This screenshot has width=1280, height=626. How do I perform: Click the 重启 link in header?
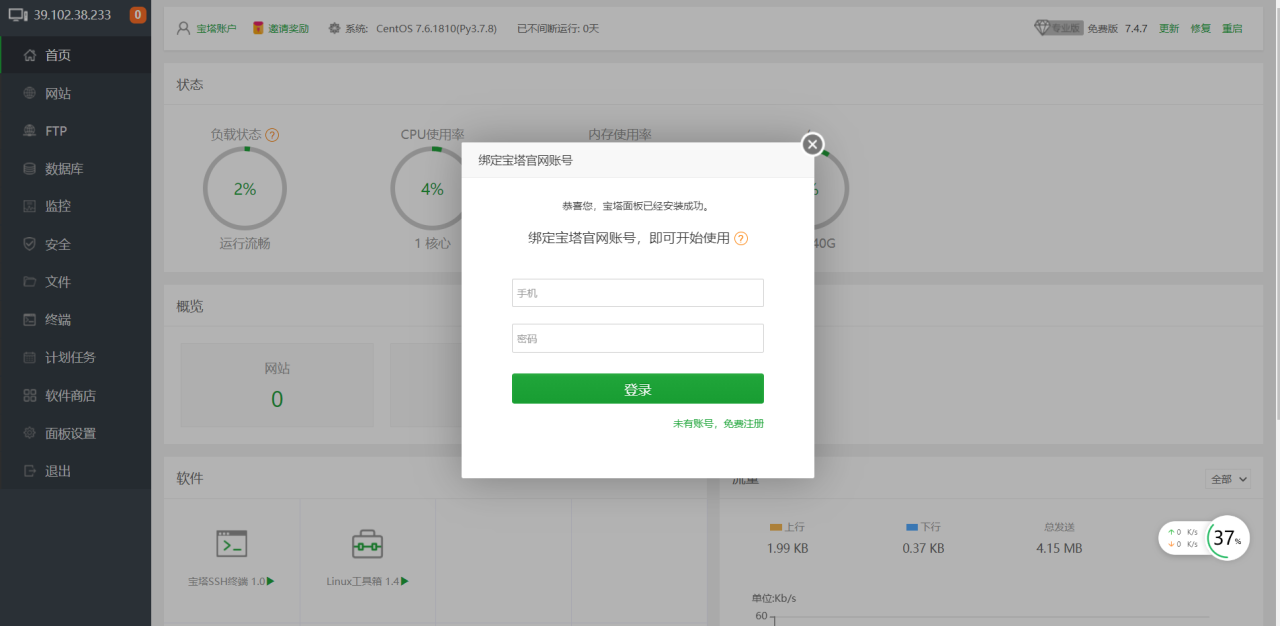point(1232,29)
